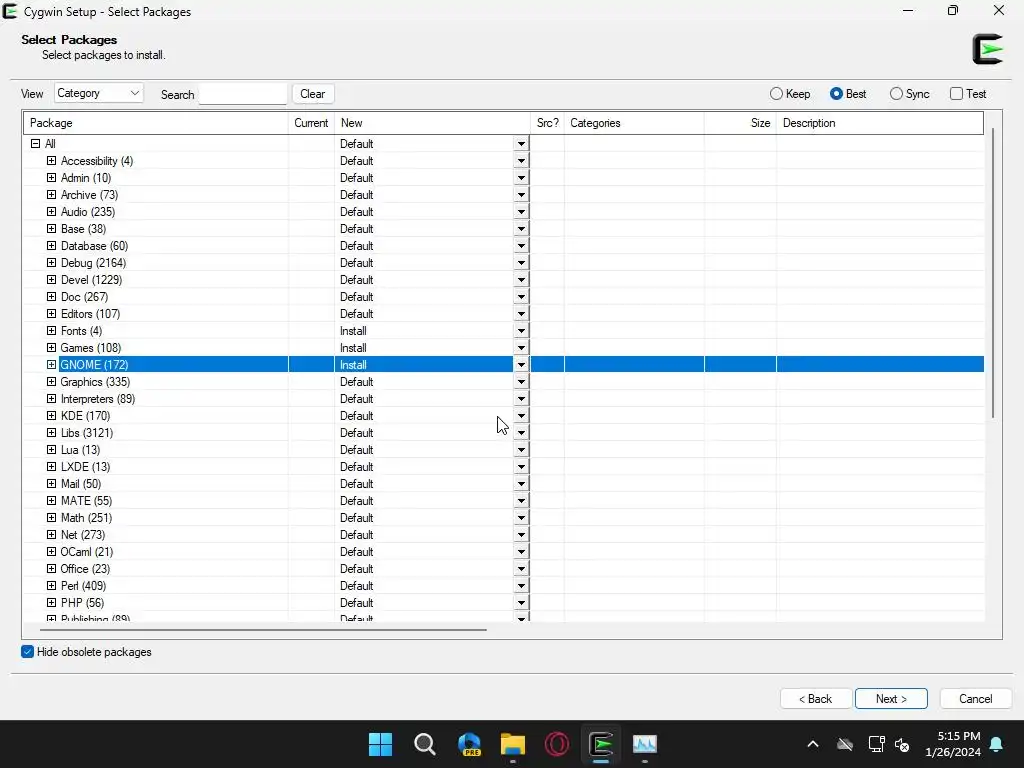Expand the Accessibility (4) category
The width and height of the screenshot is (1024, 768).
click(52, 161)
